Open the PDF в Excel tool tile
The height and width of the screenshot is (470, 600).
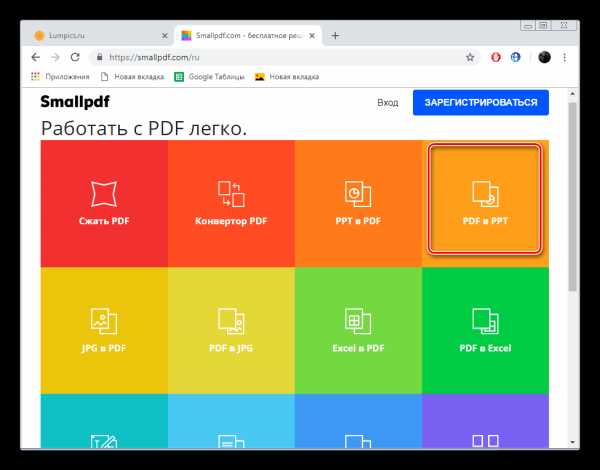[x=485, y=331]
